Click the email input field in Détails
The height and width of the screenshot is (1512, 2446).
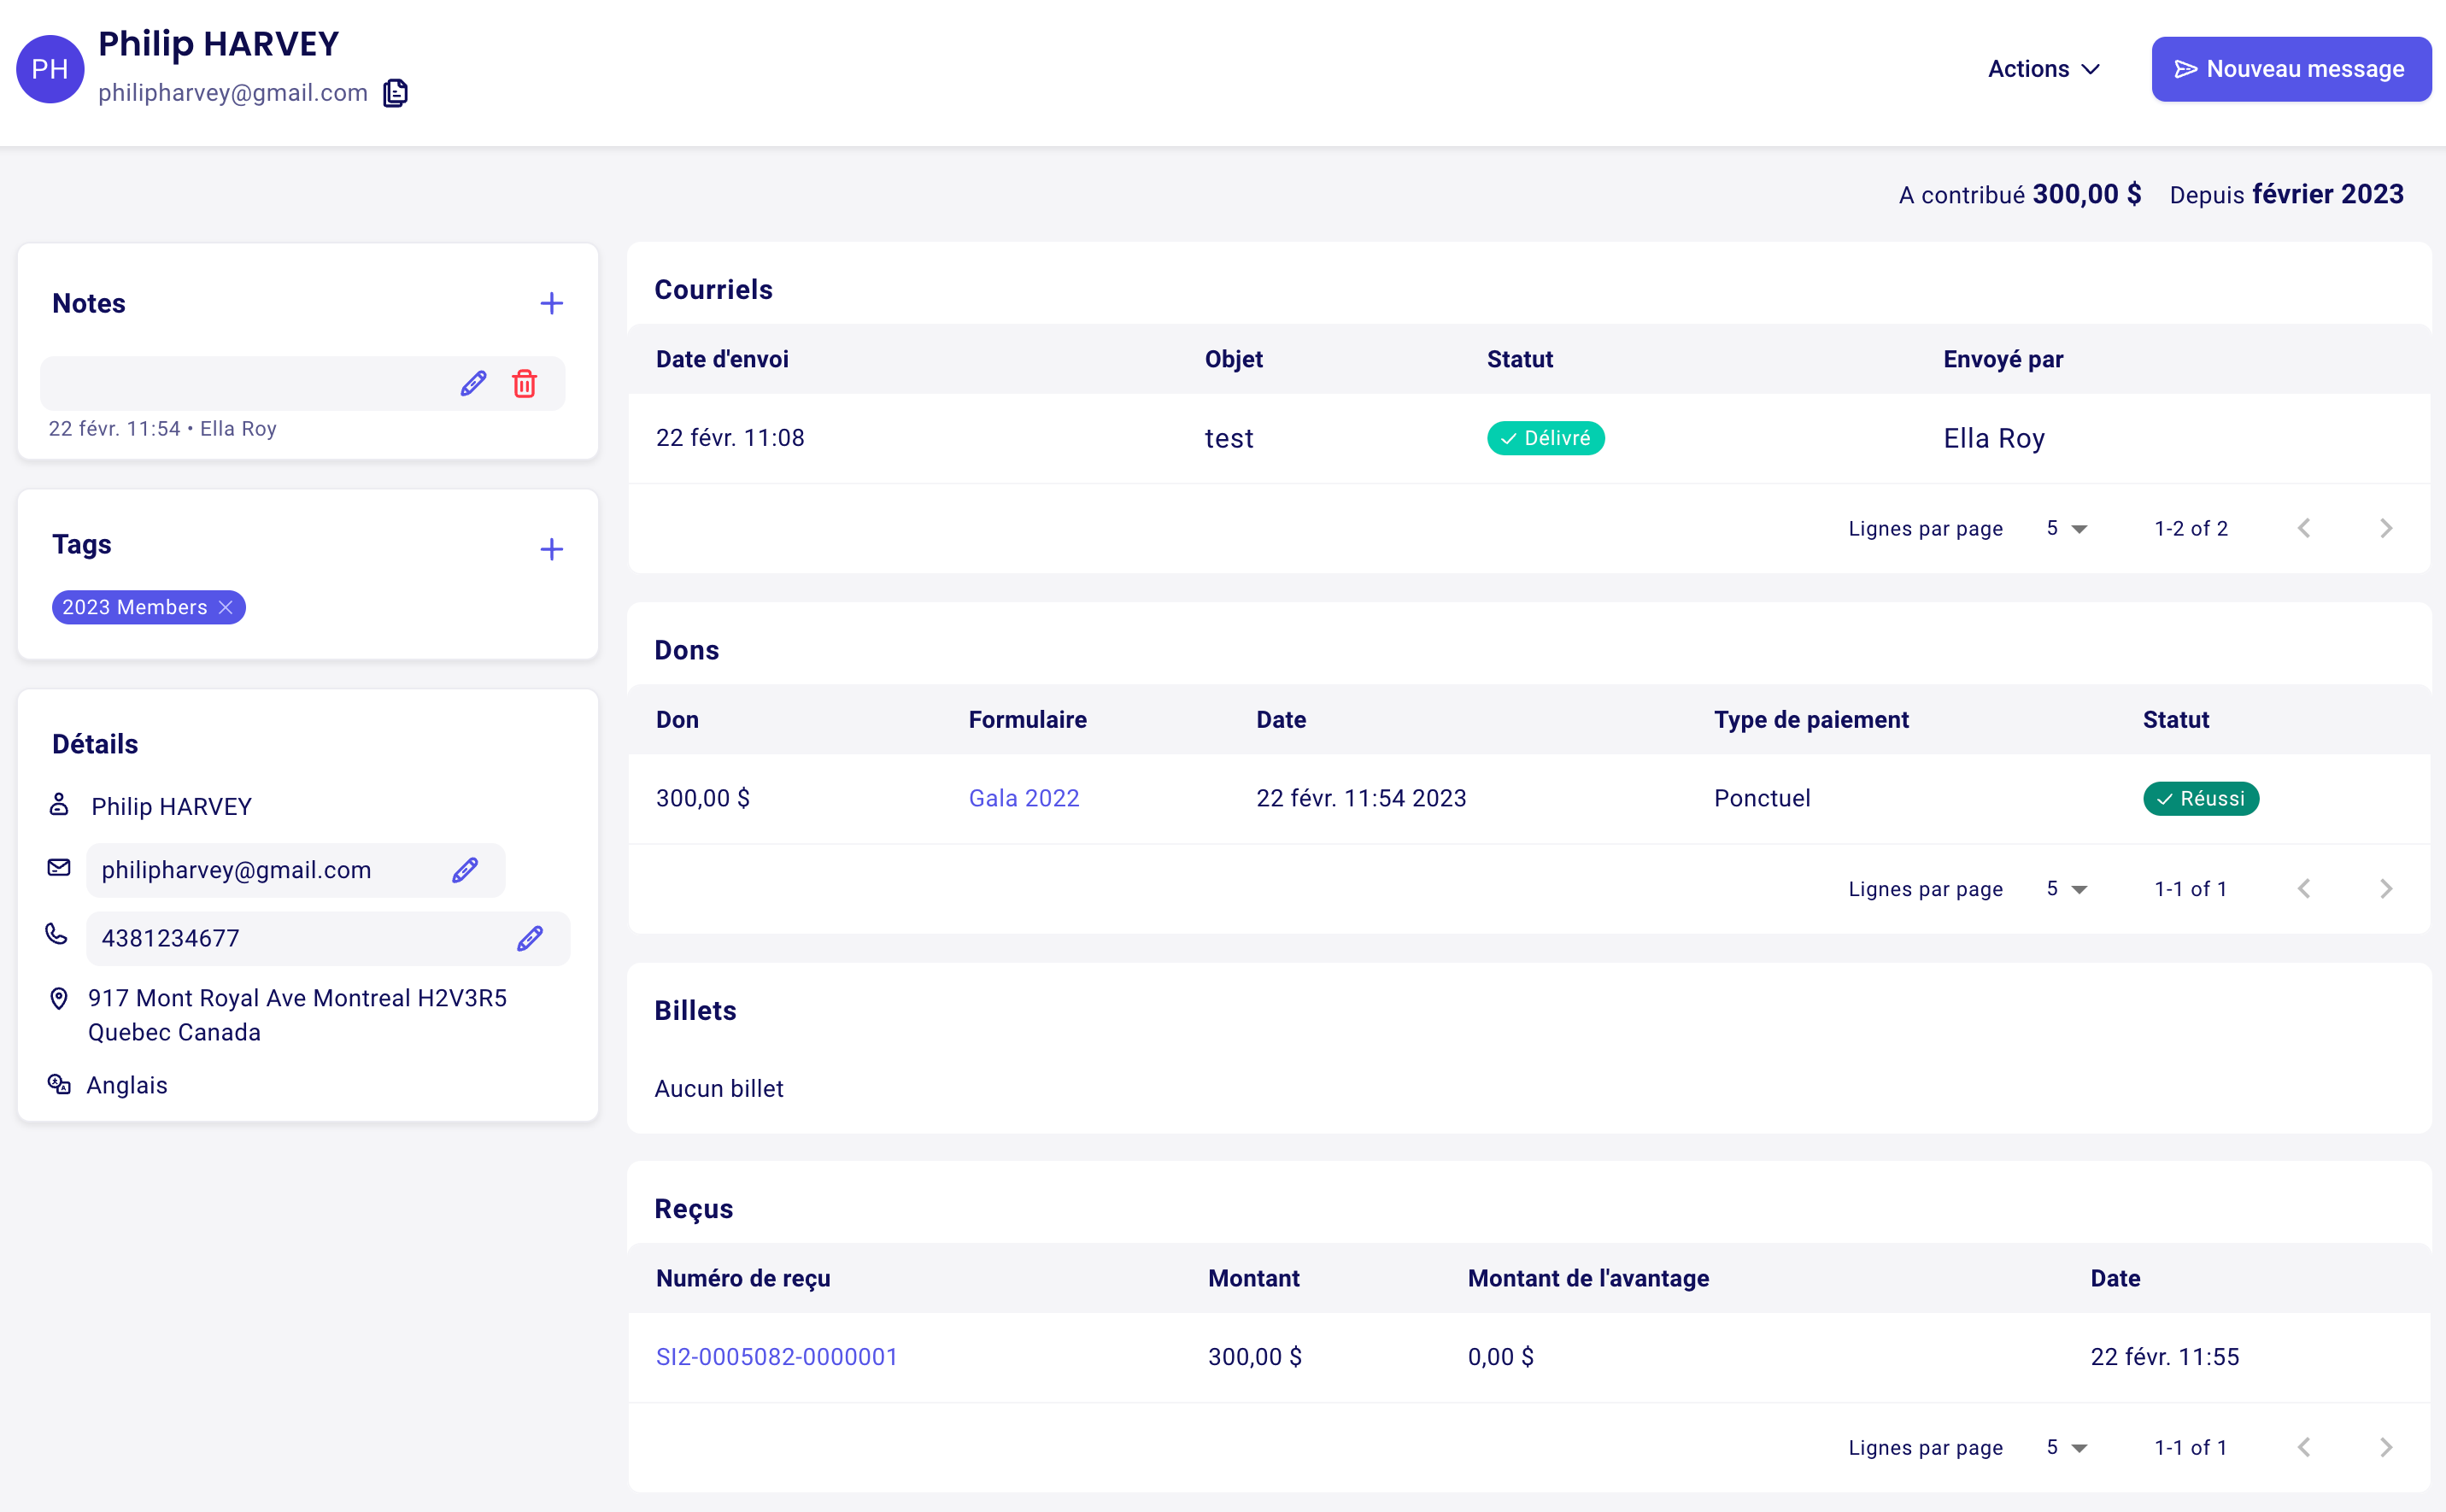pos(295,870)
